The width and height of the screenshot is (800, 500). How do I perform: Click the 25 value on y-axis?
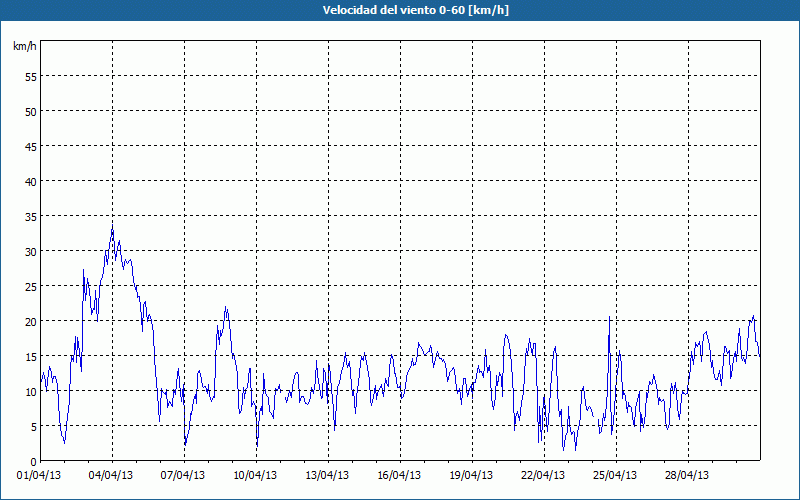[31, 286]
